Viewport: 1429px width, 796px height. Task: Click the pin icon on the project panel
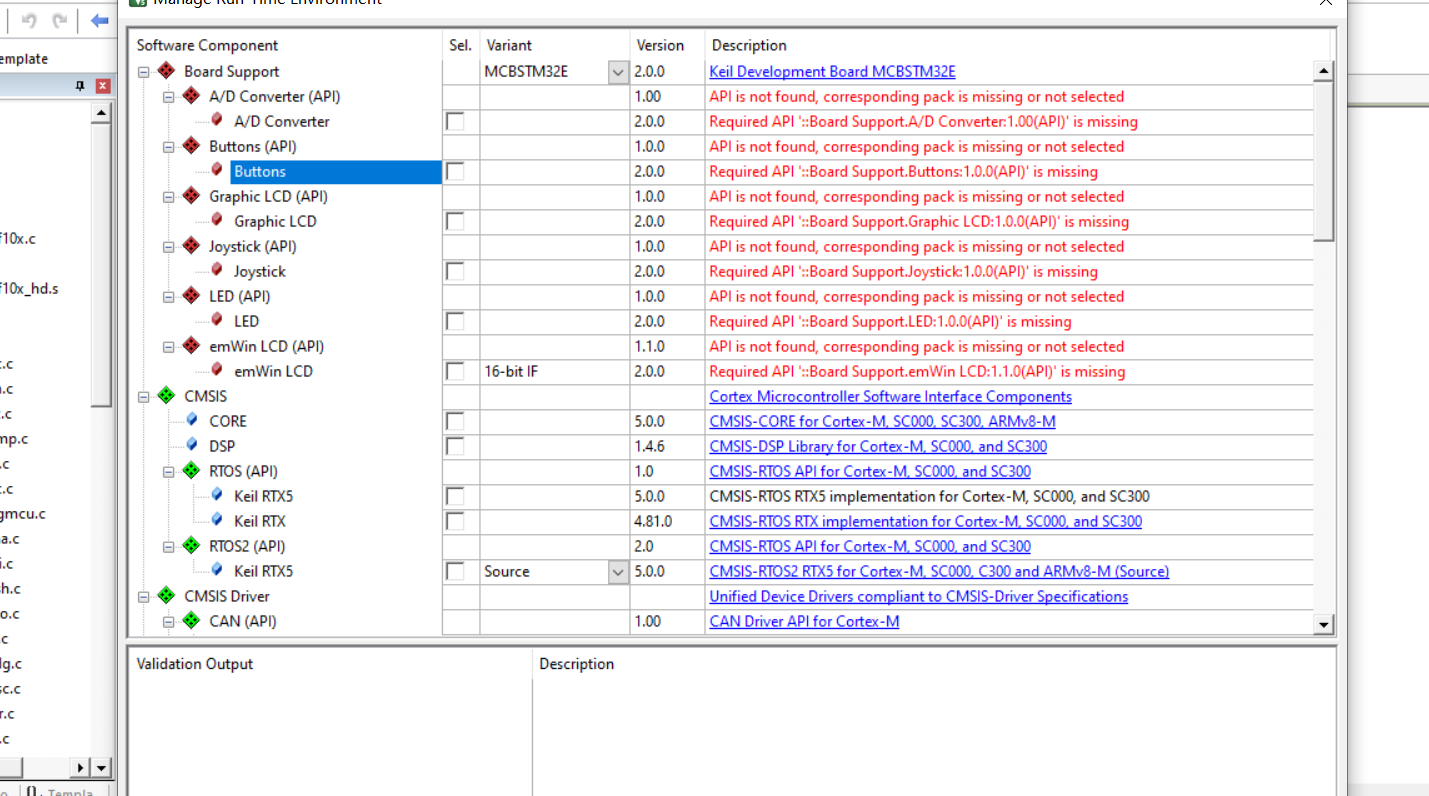click(x=81, y=87)
